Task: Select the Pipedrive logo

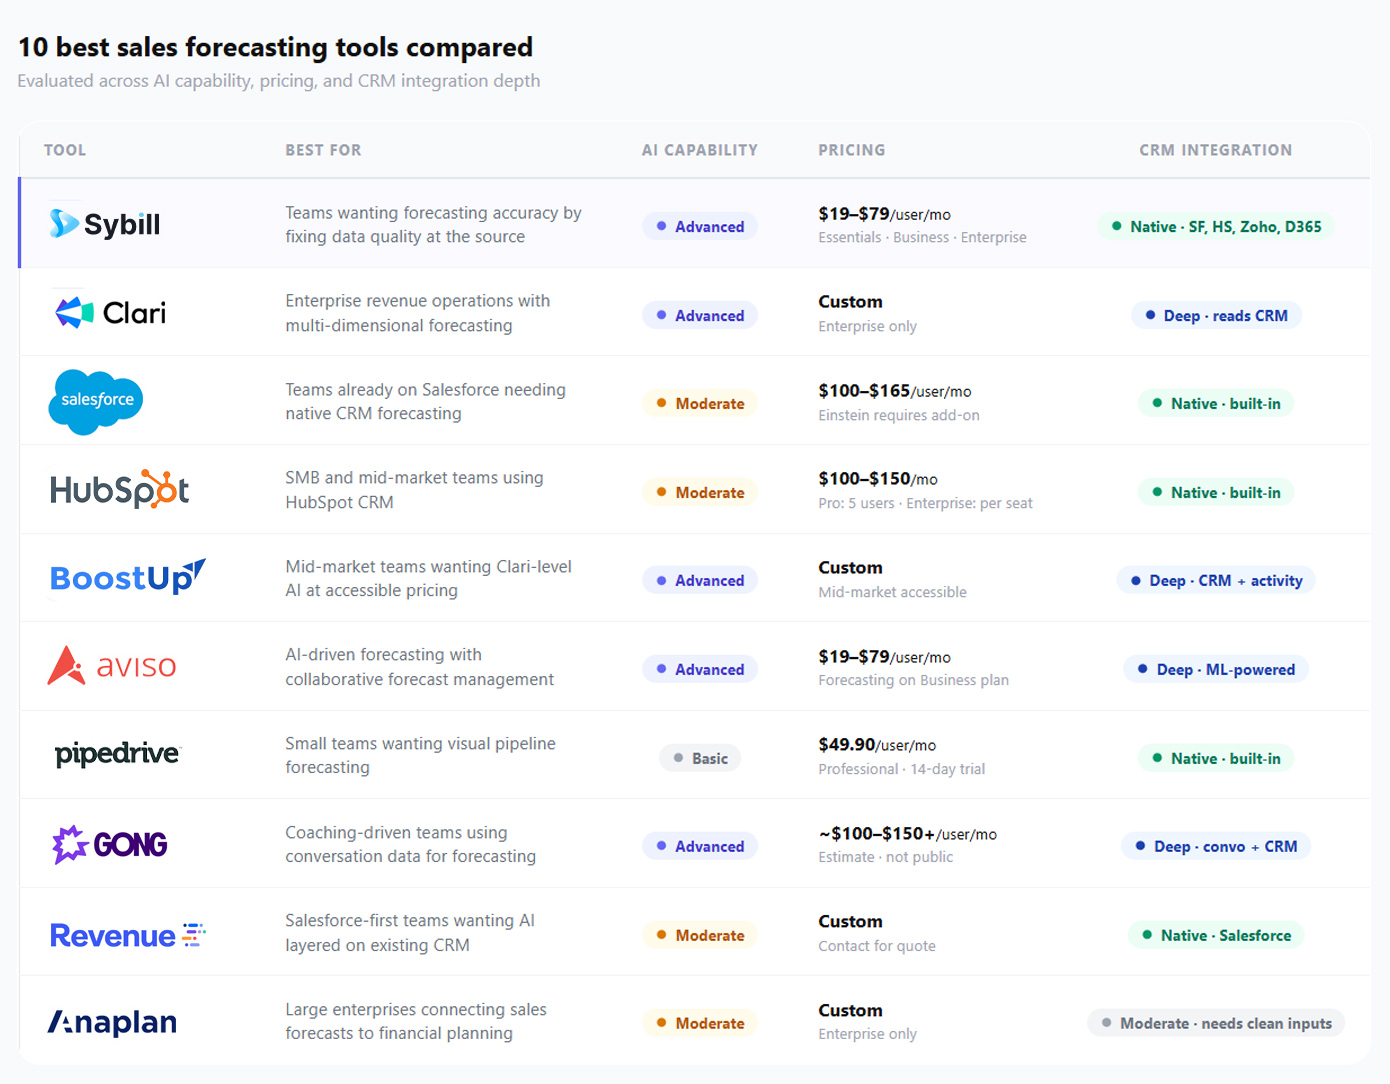Action: 117,754
